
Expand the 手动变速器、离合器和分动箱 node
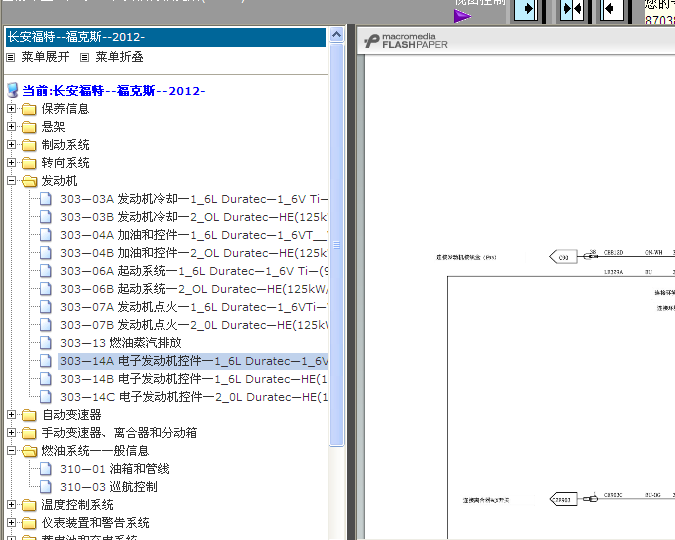12,433
